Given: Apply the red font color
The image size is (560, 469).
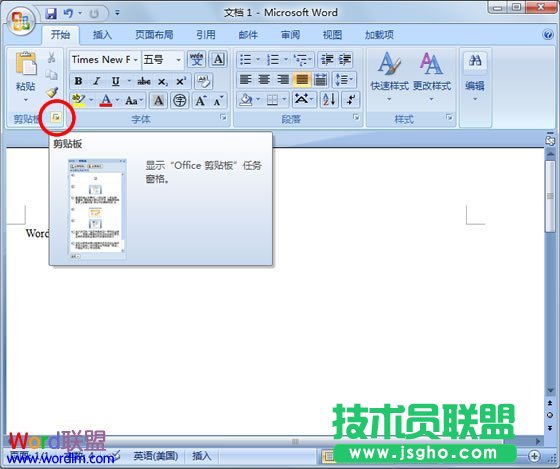Looking at the screenshot, I should pyautogui.click(x=106, y=100).
